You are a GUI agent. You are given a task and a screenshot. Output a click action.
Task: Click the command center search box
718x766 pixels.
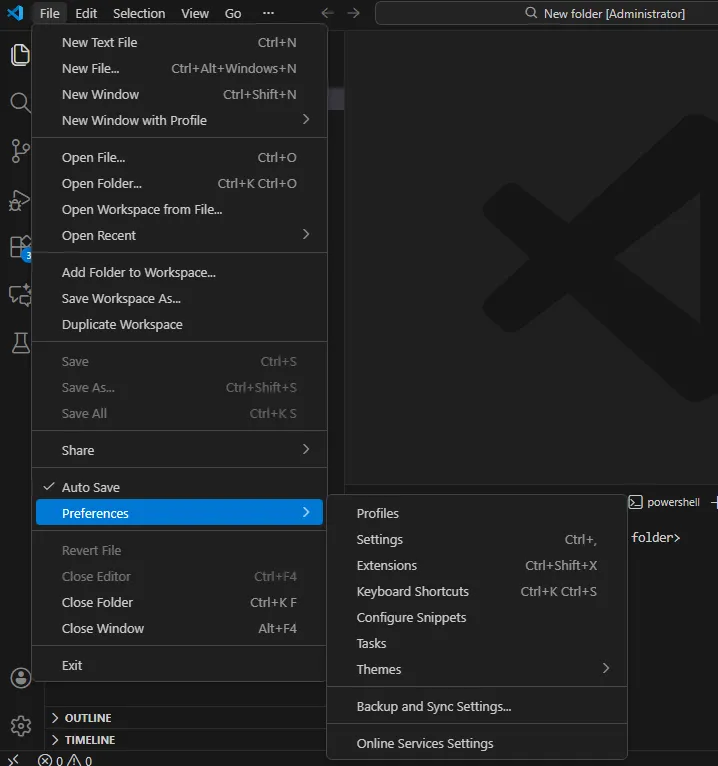pyautogui.click(x=547, y=13)
